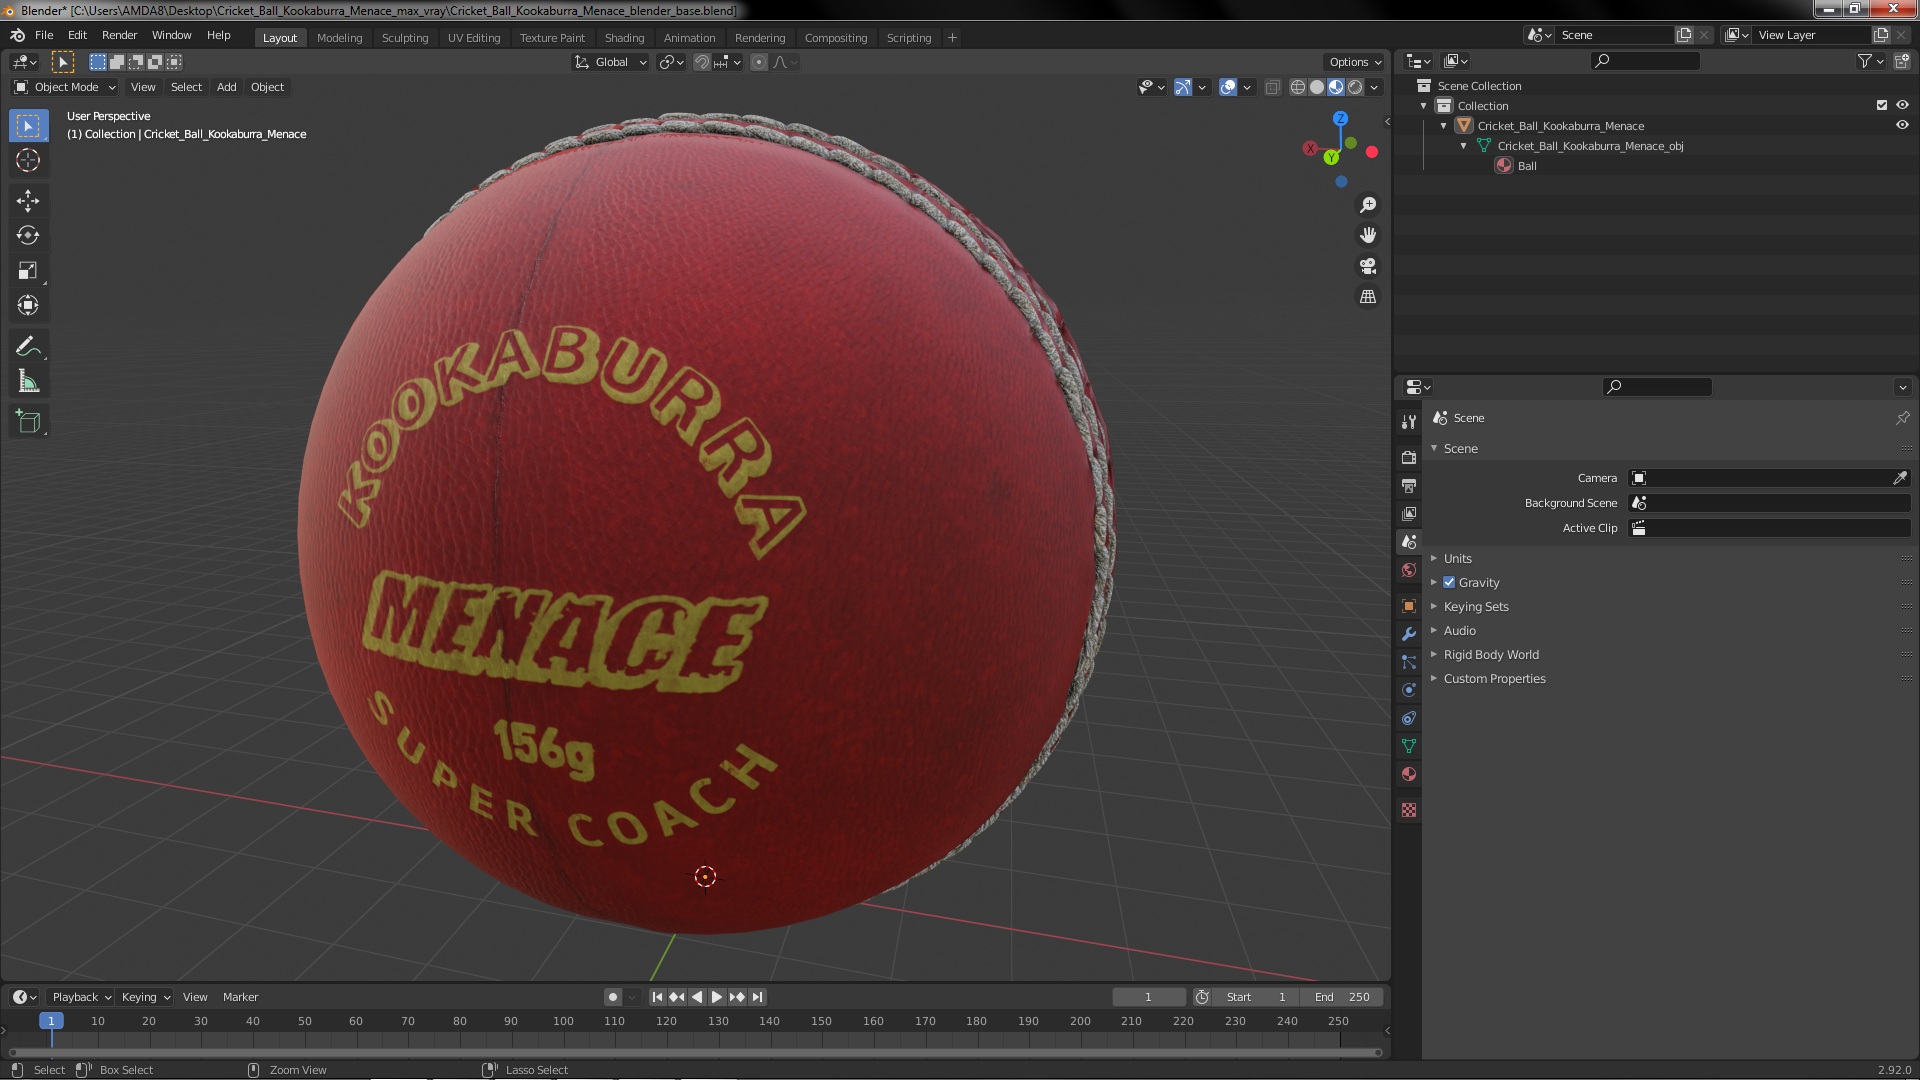Open Modifier properties wrench tab
This screenshot has width=1920, height=1080.
click(1409, 634)
